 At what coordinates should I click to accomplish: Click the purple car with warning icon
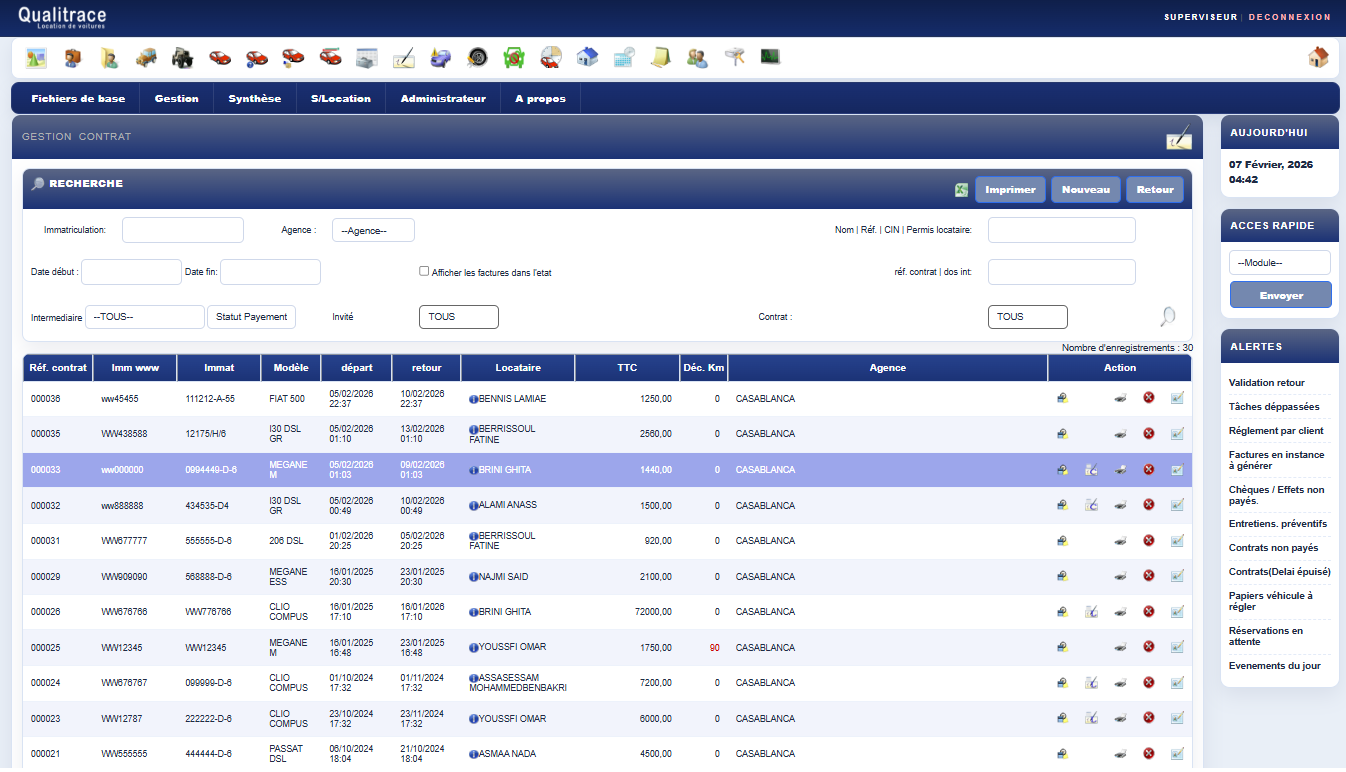[x=441, y=58]
